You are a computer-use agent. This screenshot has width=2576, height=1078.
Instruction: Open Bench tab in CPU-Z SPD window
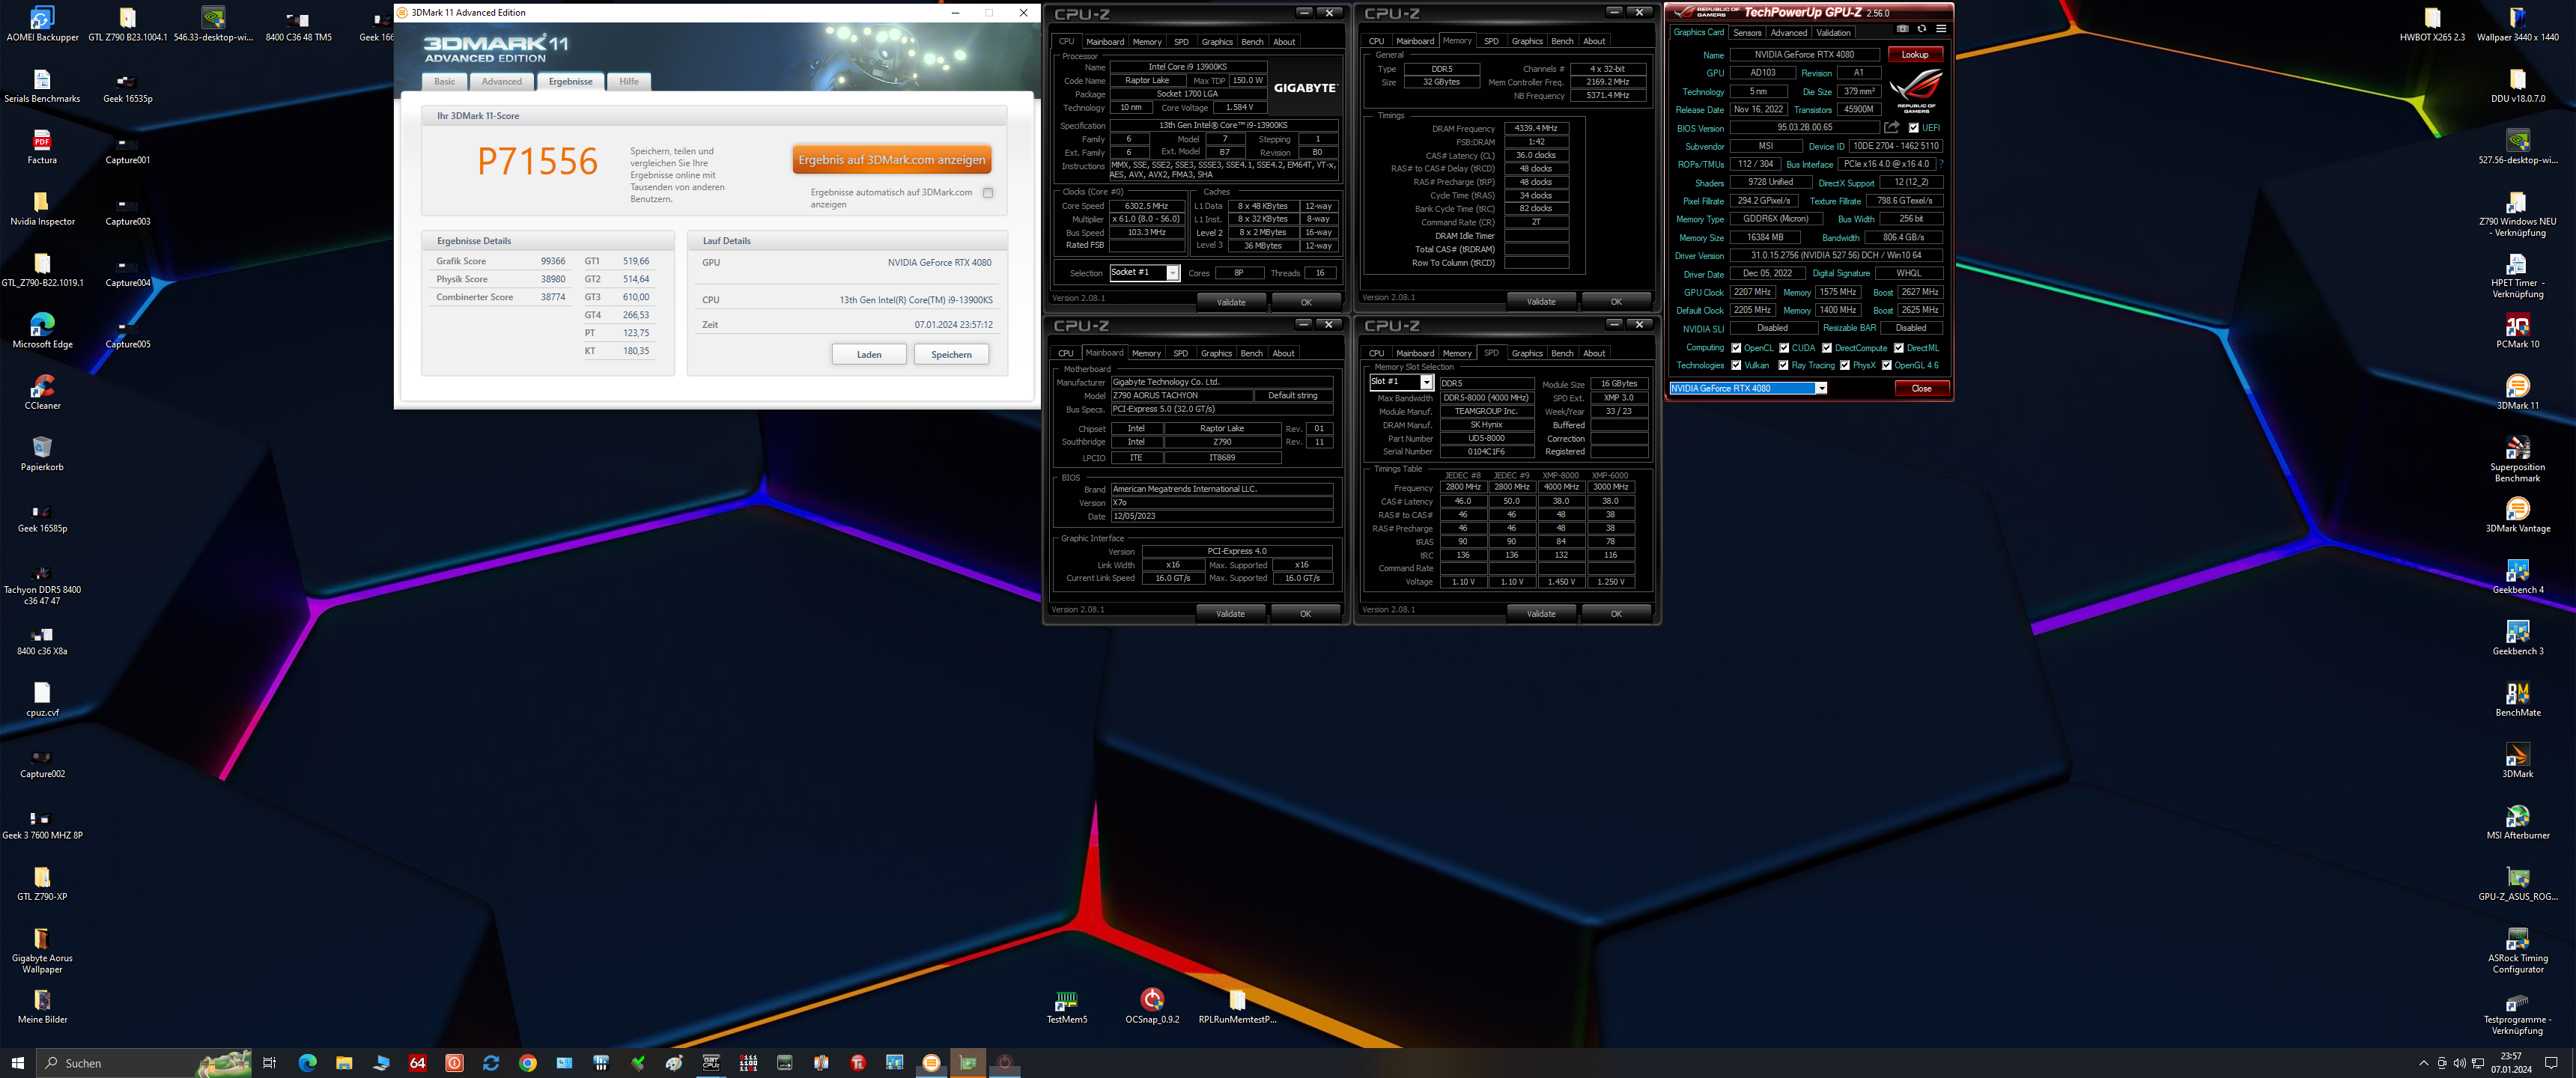(1562, 353)
